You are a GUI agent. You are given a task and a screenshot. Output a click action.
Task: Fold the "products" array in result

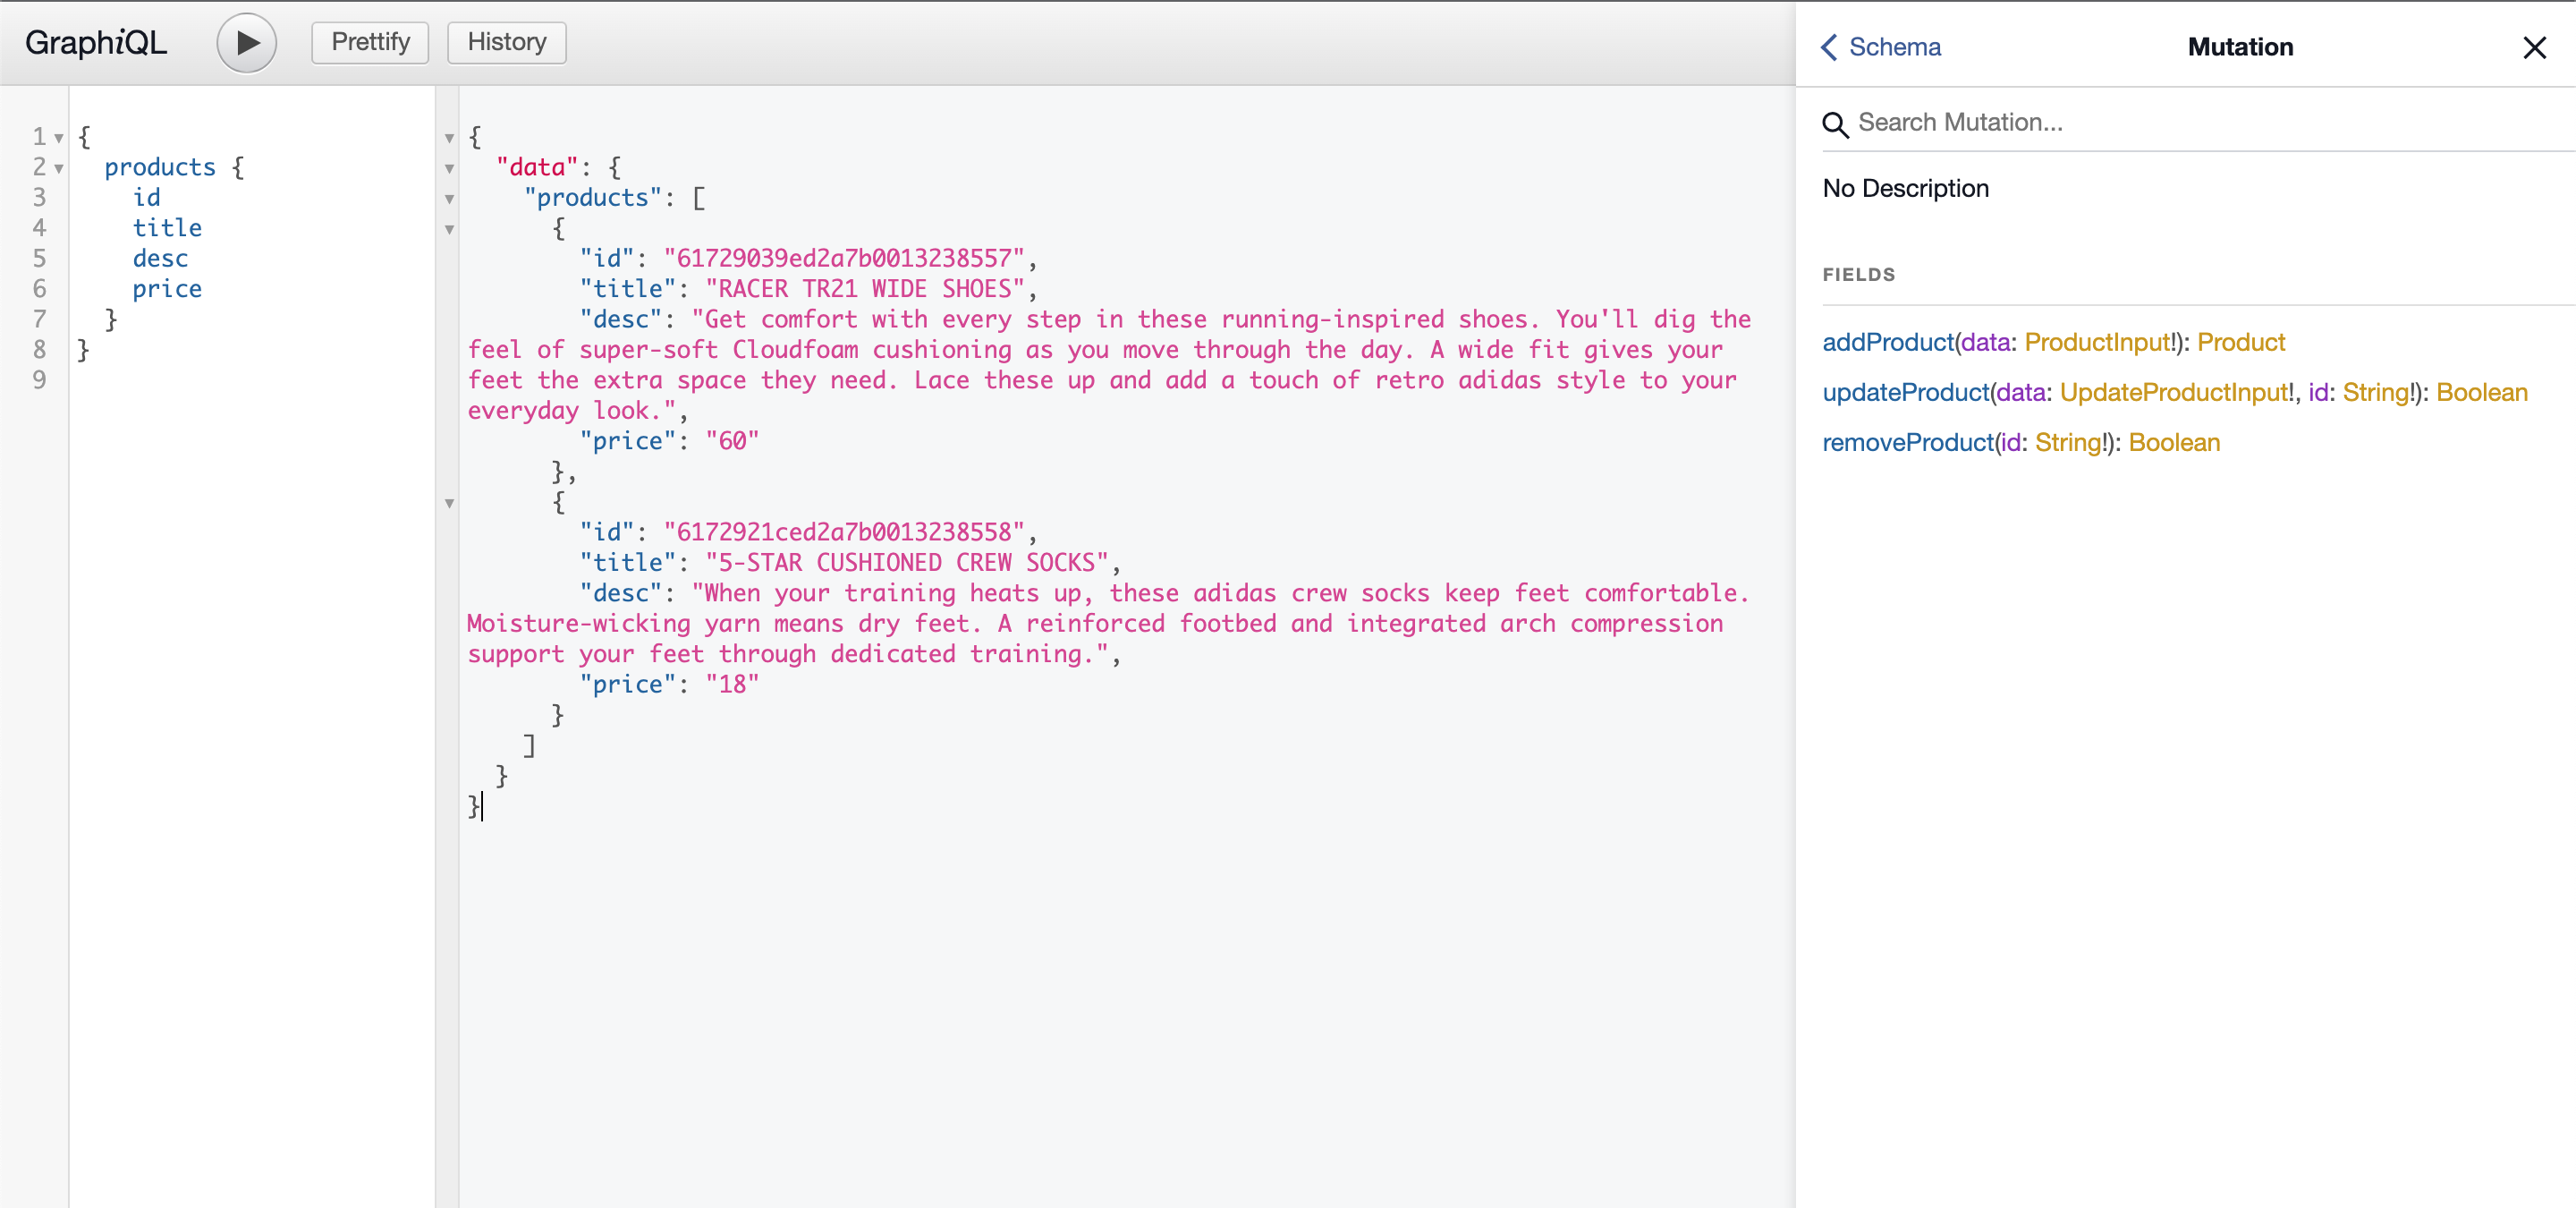coord(449,199)
